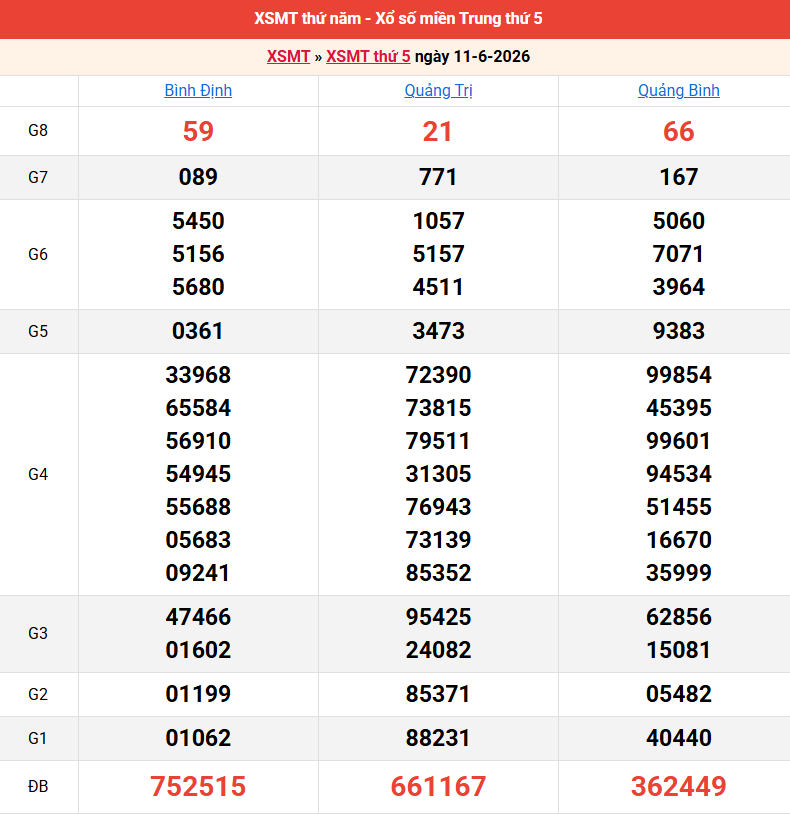
Task: Click G5 number 9383
Action: (x=678, y=331)
